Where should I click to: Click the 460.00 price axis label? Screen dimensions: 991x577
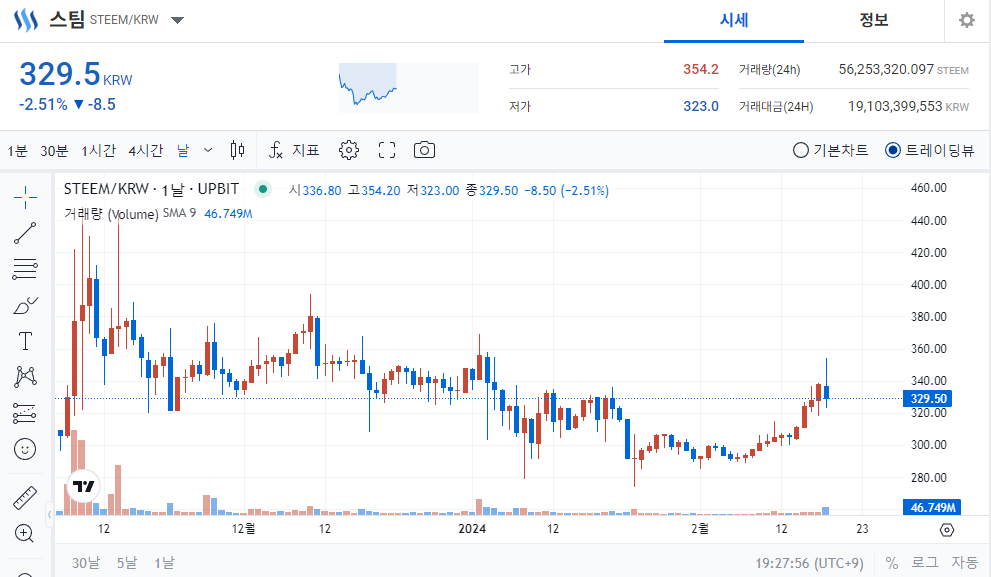click(928, 188)
